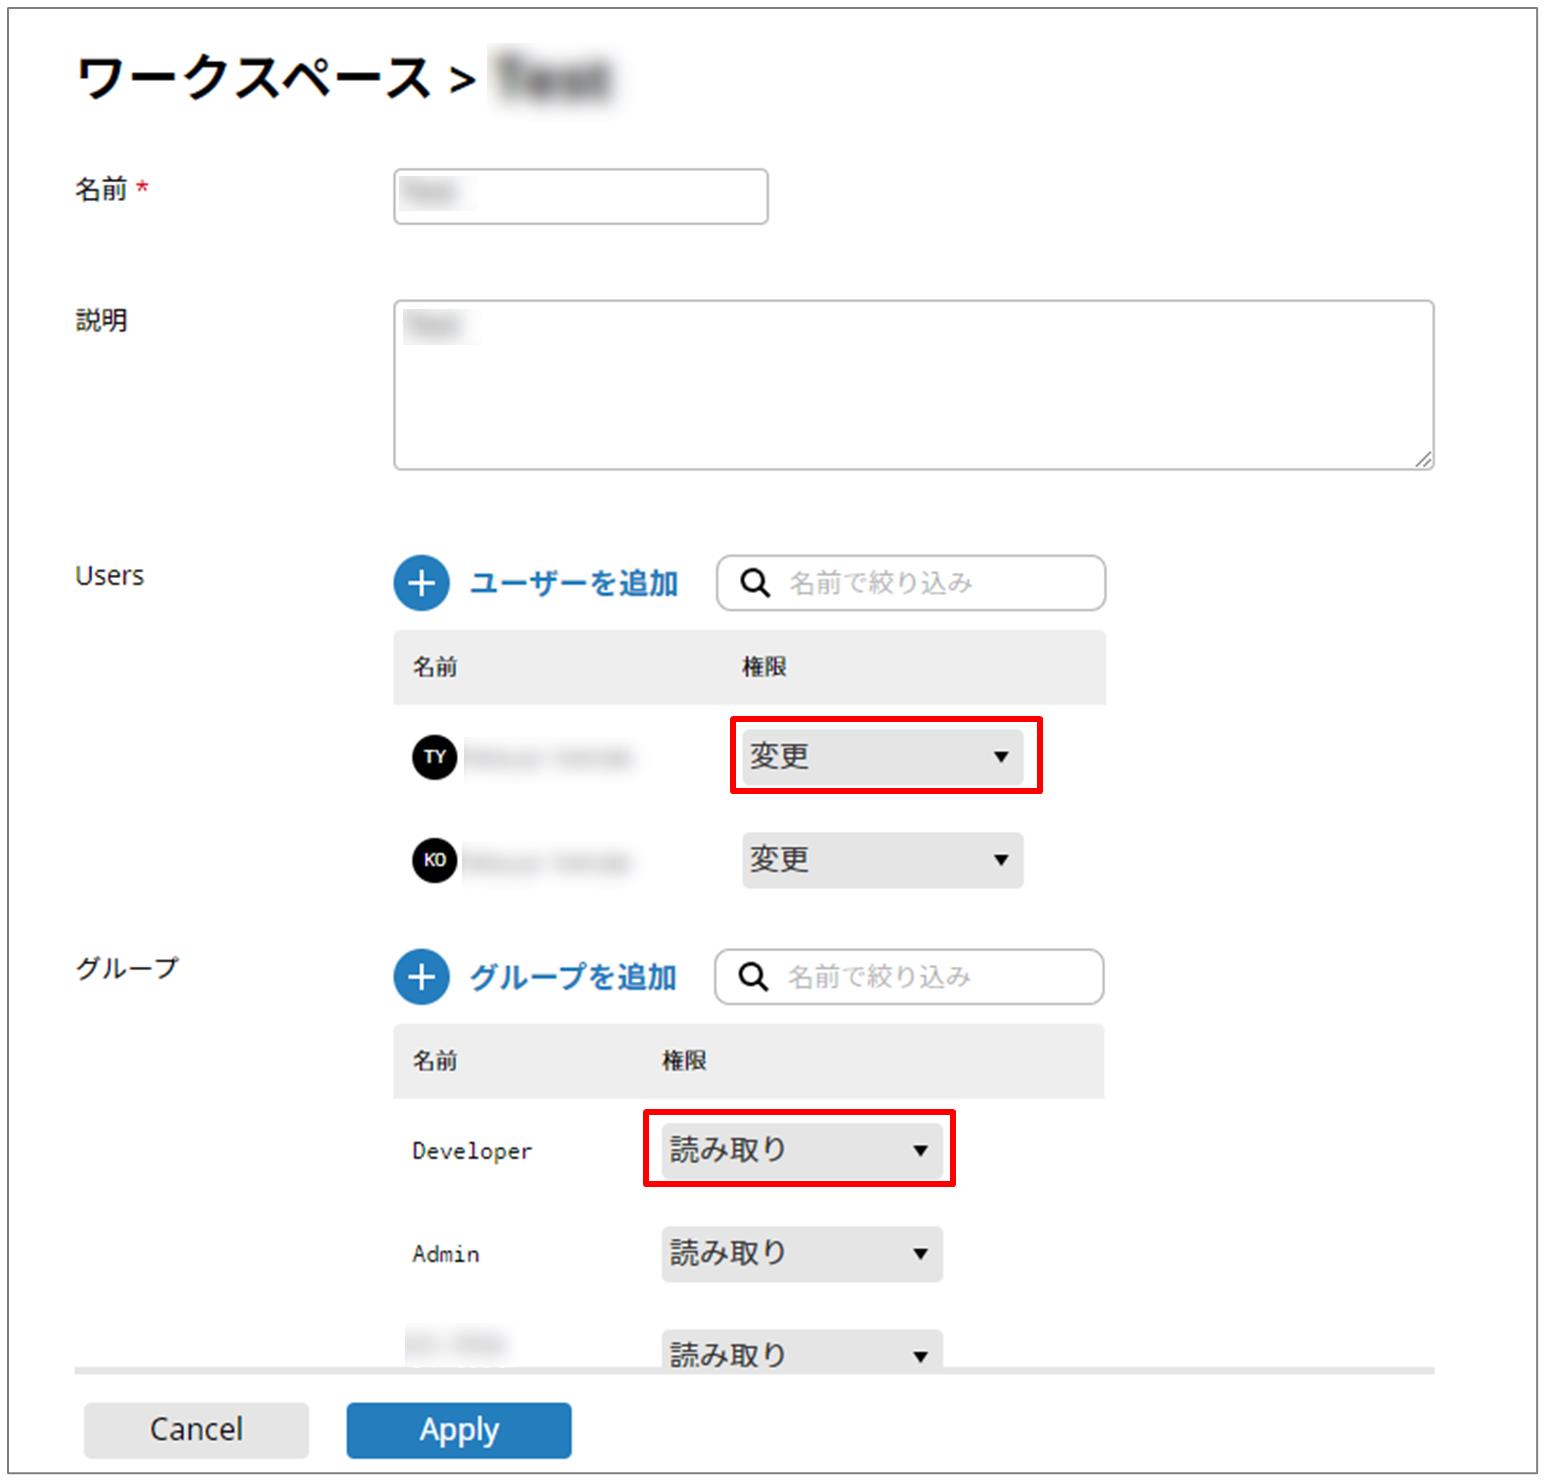Open the Admin group permission dropdown

(801, 1254)
